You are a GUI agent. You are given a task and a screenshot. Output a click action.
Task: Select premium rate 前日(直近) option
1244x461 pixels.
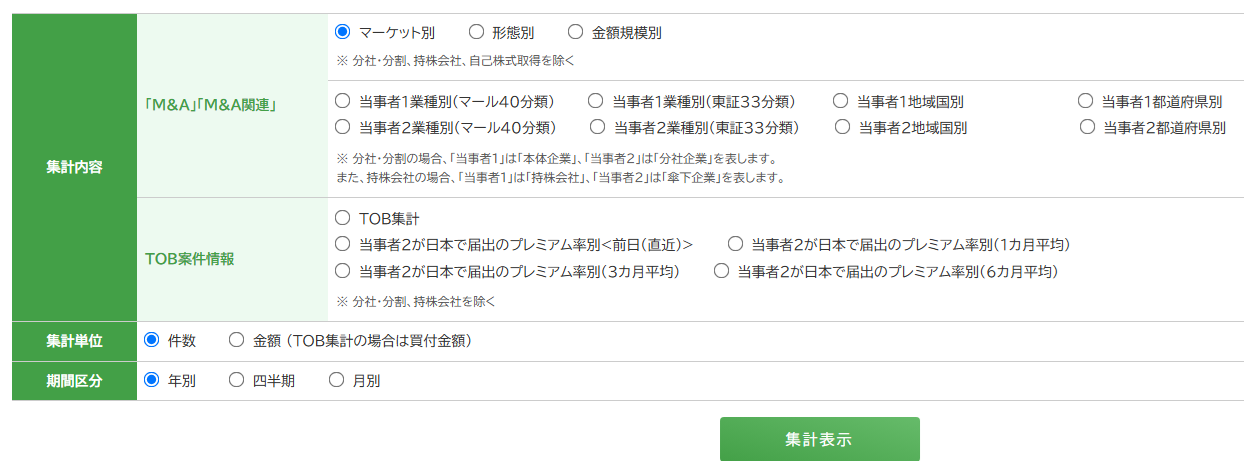pos(342,244)
